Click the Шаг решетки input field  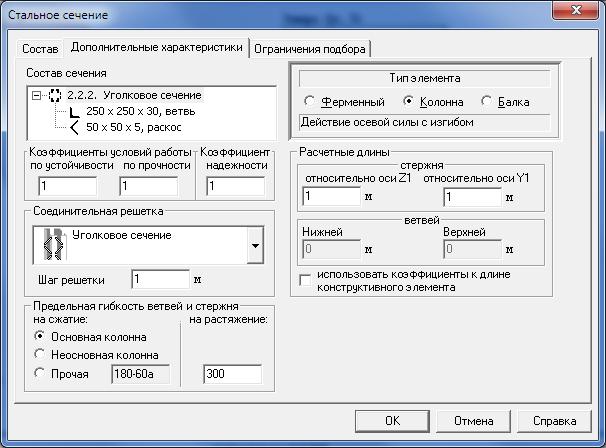160,279
